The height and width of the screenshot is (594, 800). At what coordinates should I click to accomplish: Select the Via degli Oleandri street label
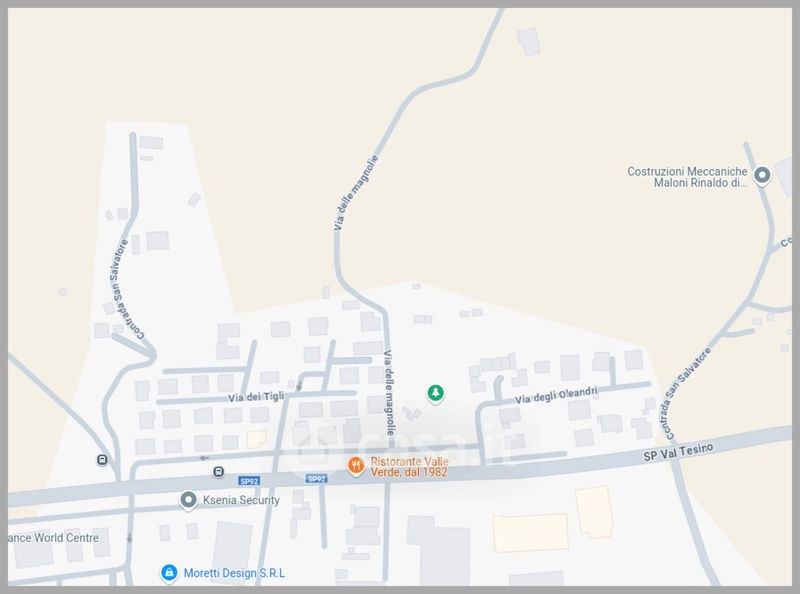556,395
